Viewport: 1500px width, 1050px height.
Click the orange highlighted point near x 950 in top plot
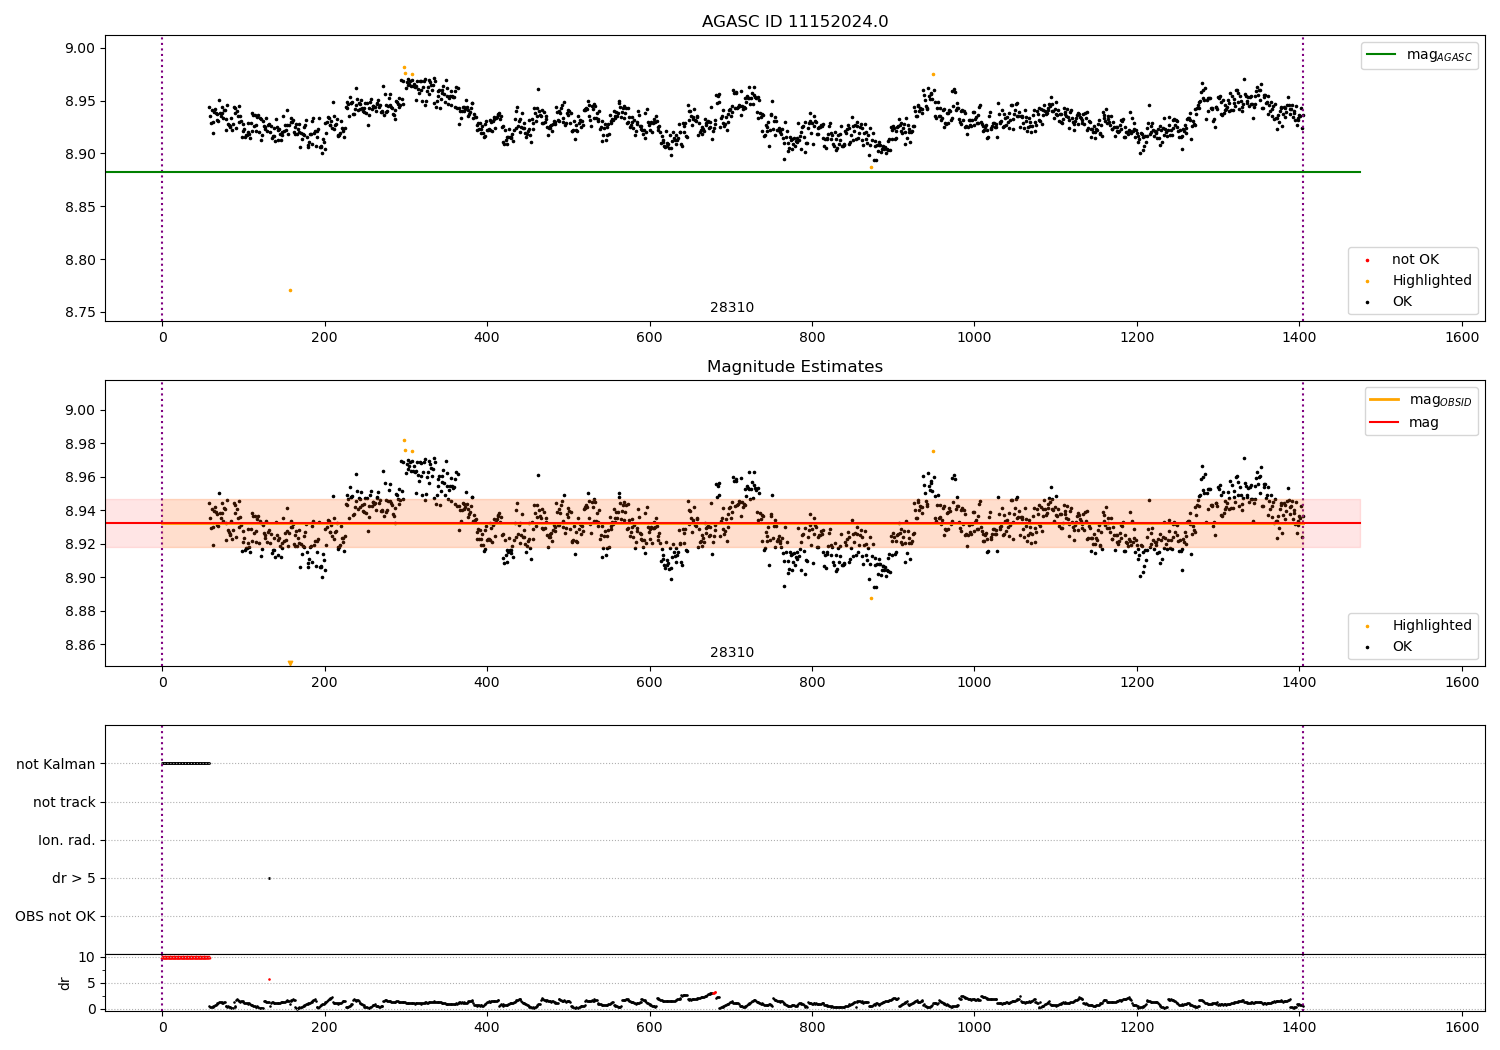[x=933, y=74]
